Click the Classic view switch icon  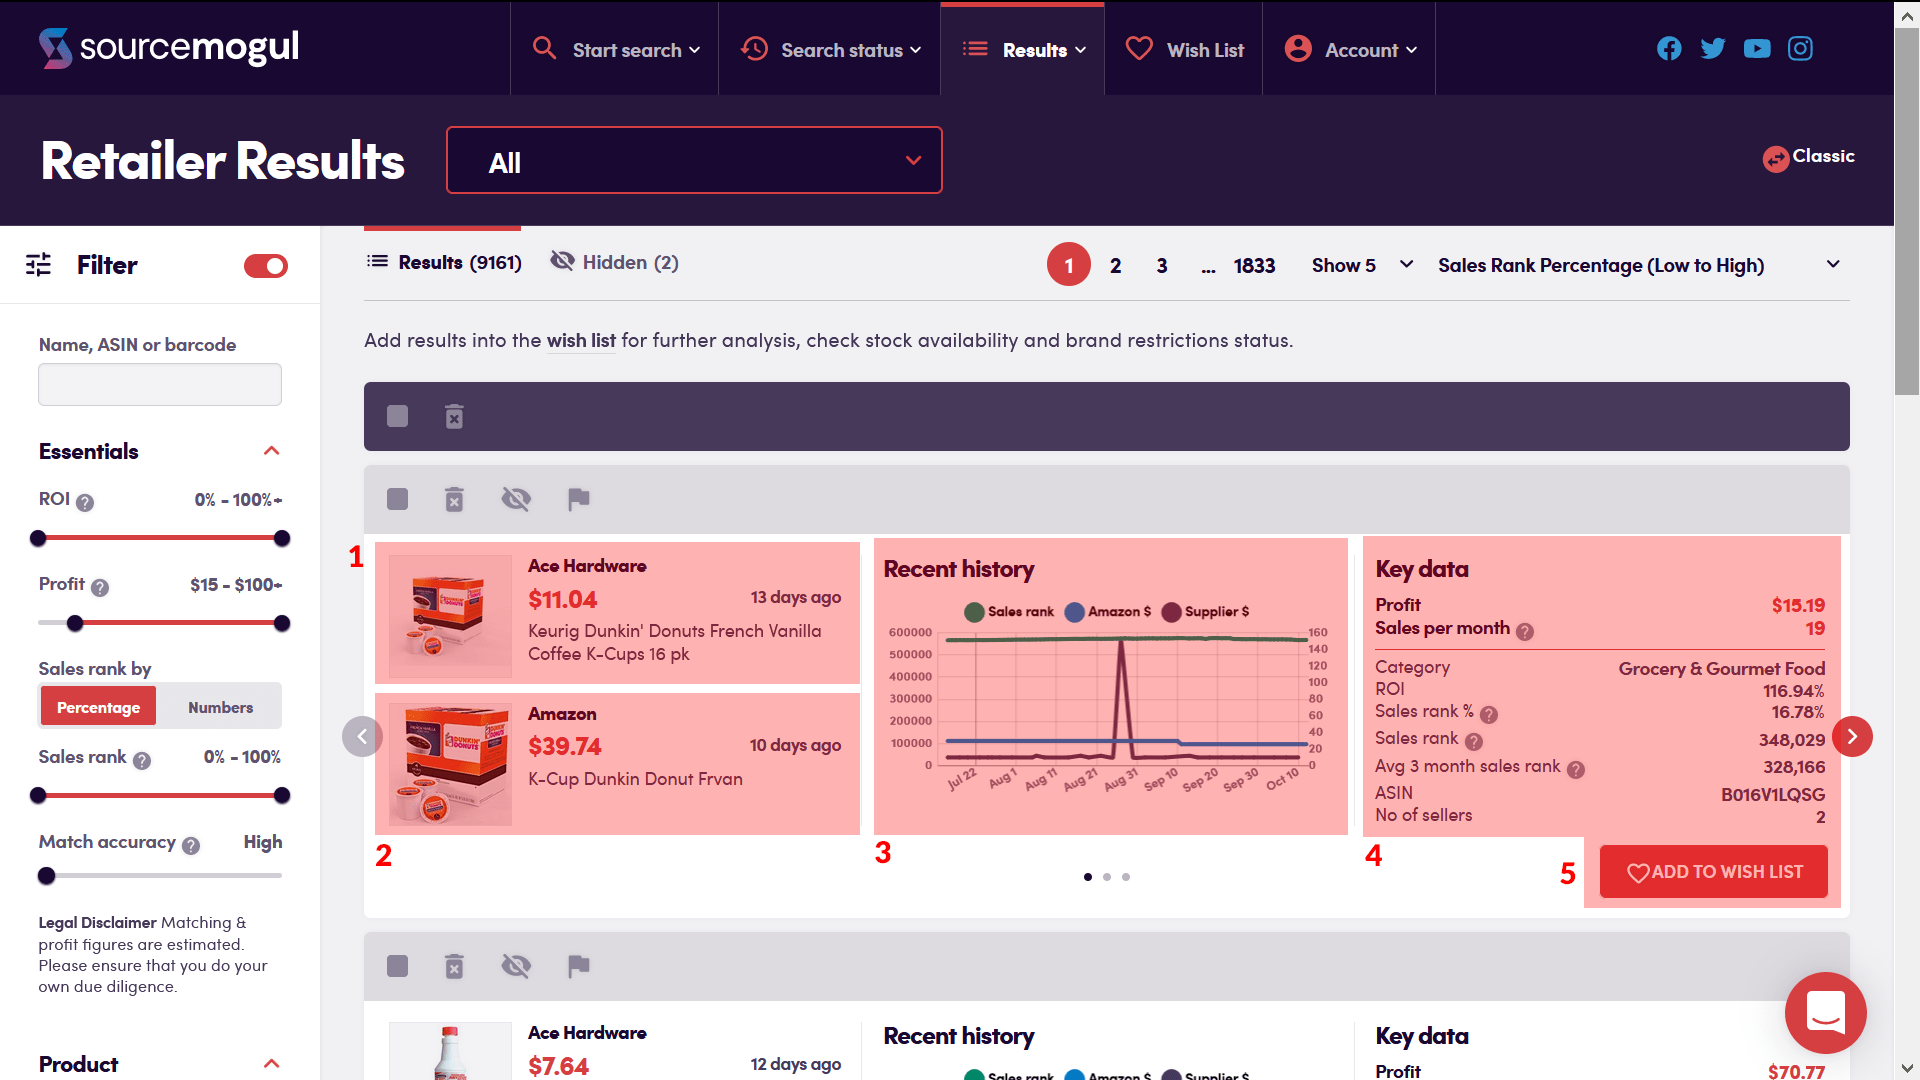[x=1775, y=158]
